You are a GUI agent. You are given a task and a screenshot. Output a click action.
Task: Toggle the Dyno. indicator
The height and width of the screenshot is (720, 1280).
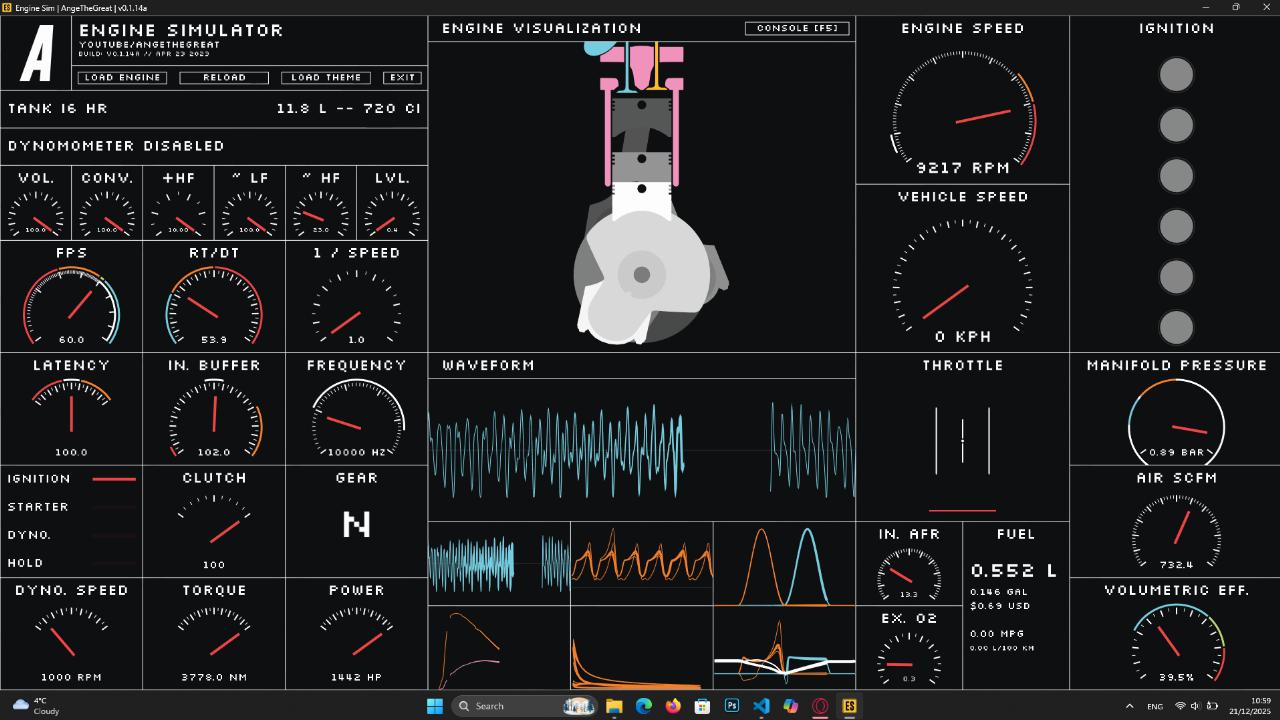113,535
